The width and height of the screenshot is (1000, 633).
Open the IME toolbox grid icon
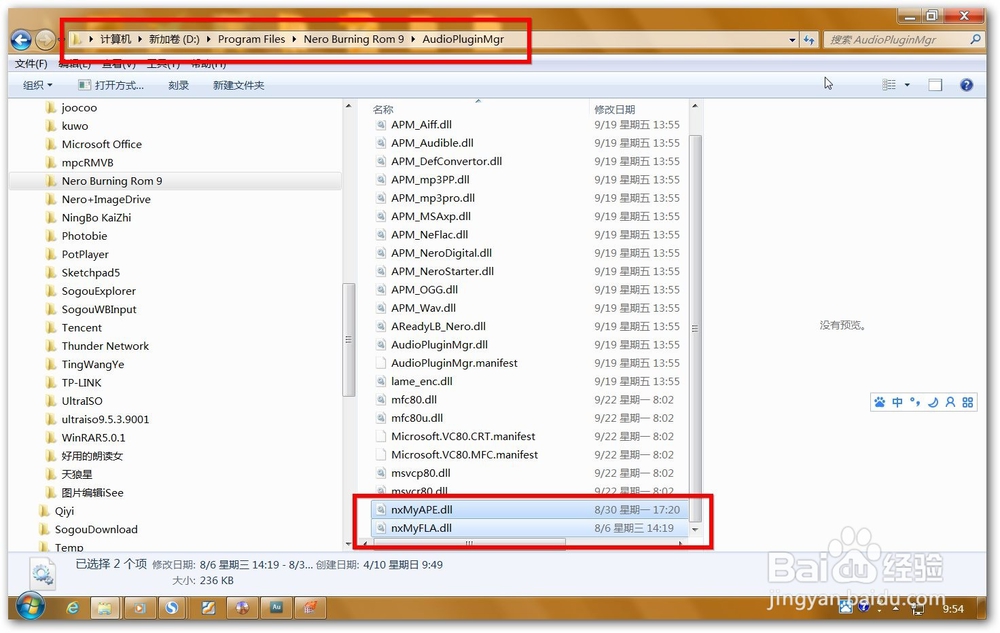[967, 402]
